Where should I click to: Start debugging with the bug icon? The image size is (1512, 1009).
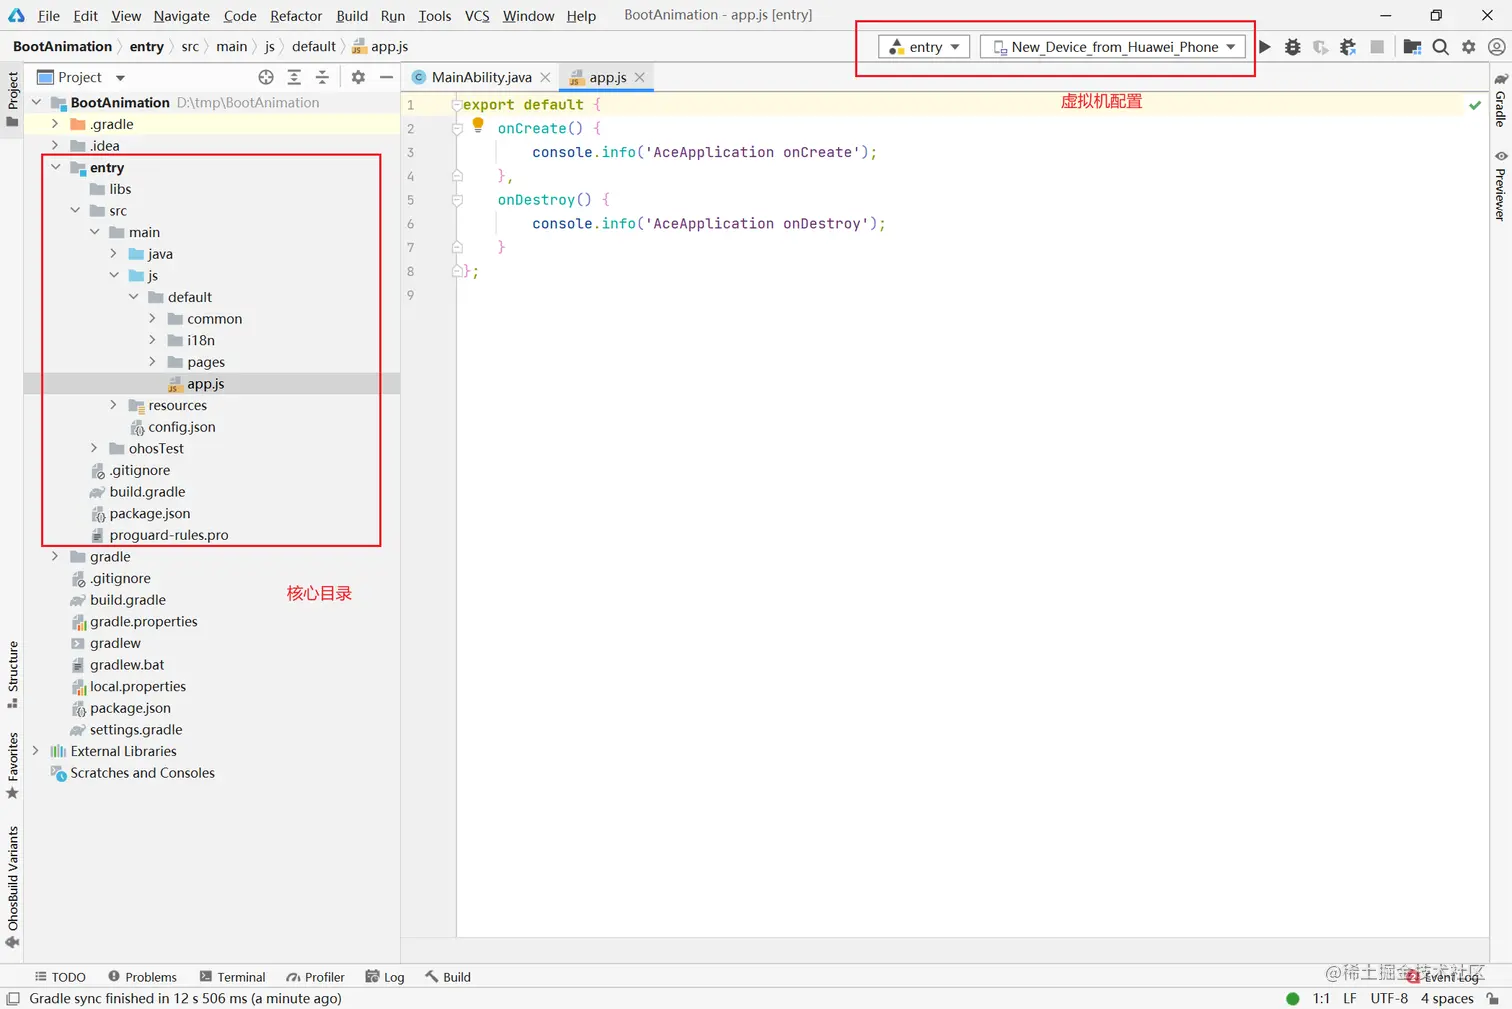click(1292, 47)
